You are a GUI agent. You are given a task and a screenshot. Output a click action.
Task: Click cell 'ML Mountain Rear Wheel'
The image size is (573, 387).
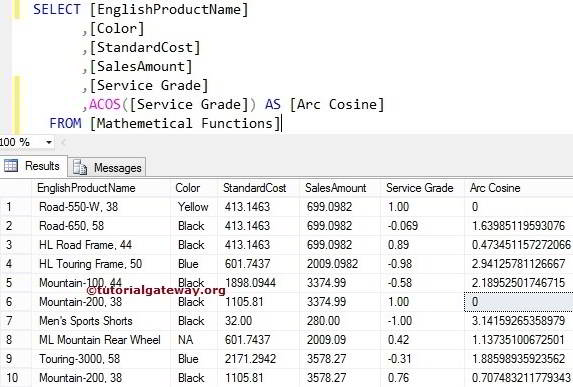tap(100, 340)
